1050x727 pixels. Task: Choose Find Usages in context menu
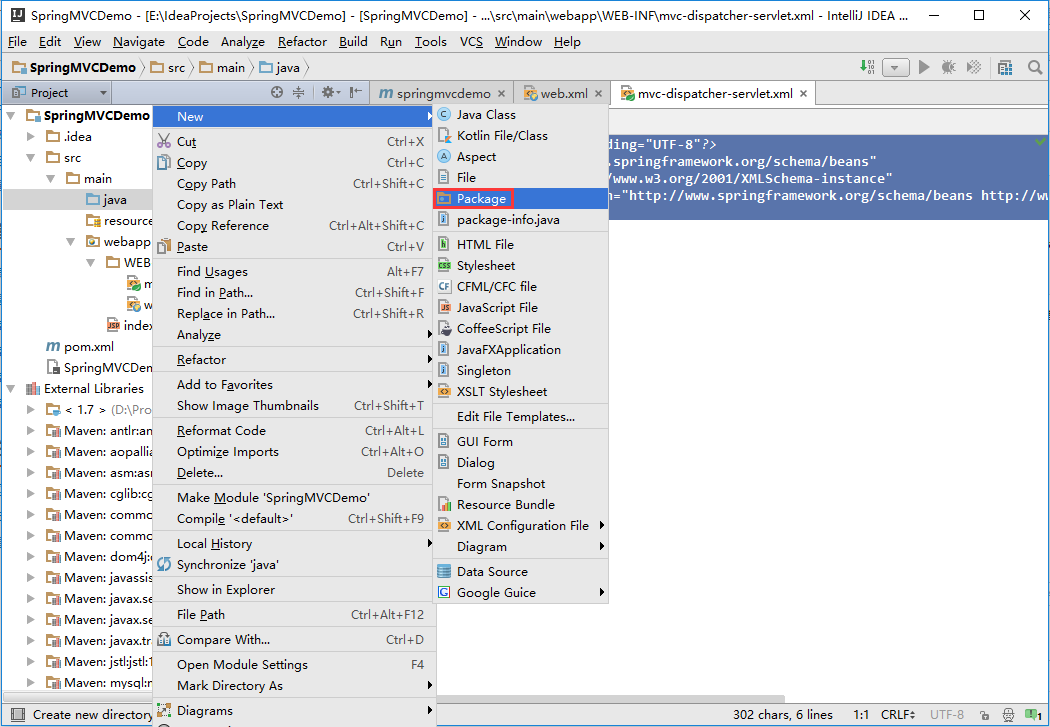[x=294, y=271]
